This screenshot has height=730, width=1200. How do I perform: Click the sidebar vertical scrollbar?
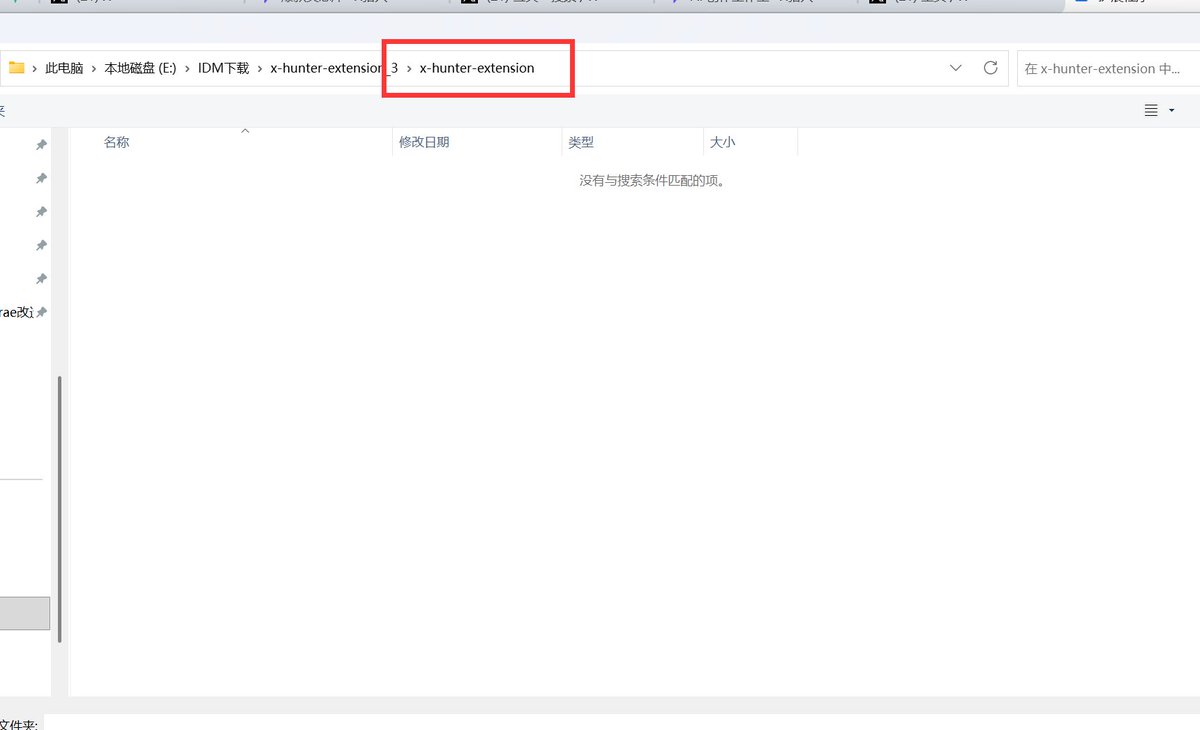coord(60,510)
